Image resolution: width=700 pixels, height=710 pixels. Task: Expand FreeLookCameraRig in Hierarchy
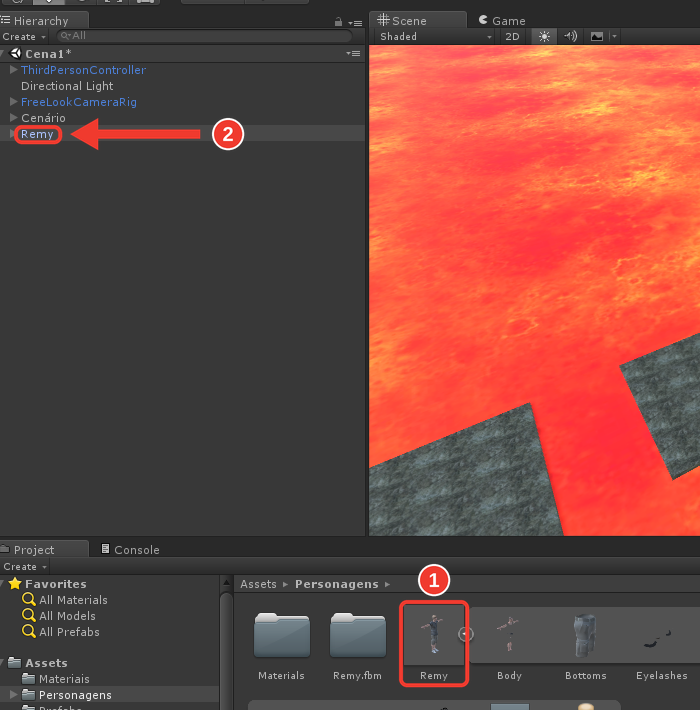[14, 101]
